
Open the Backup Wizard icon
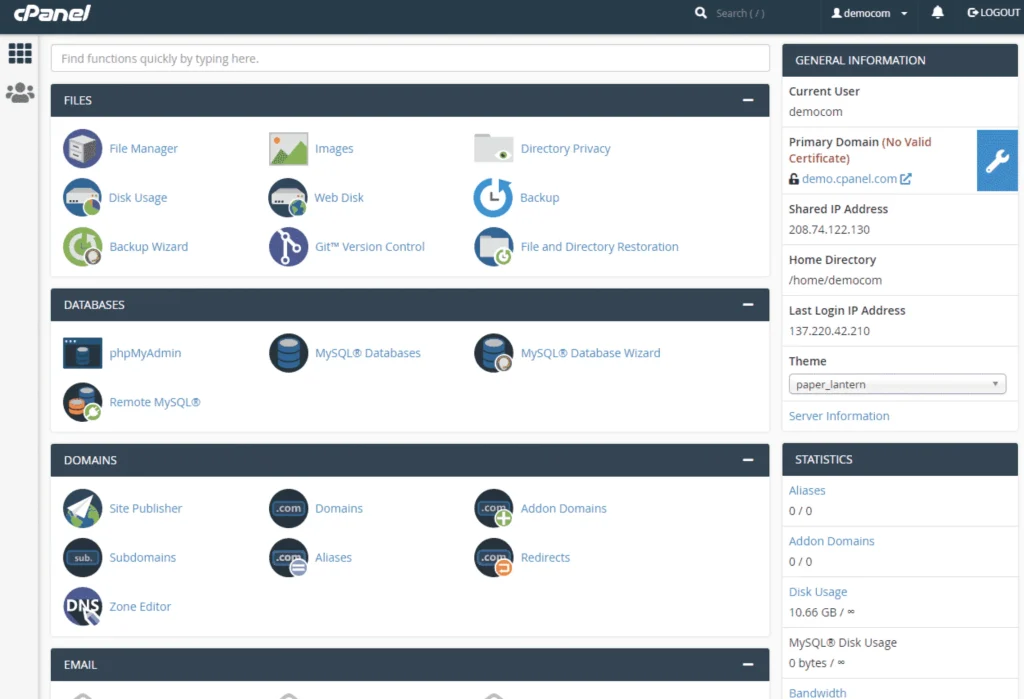point(82,246)
